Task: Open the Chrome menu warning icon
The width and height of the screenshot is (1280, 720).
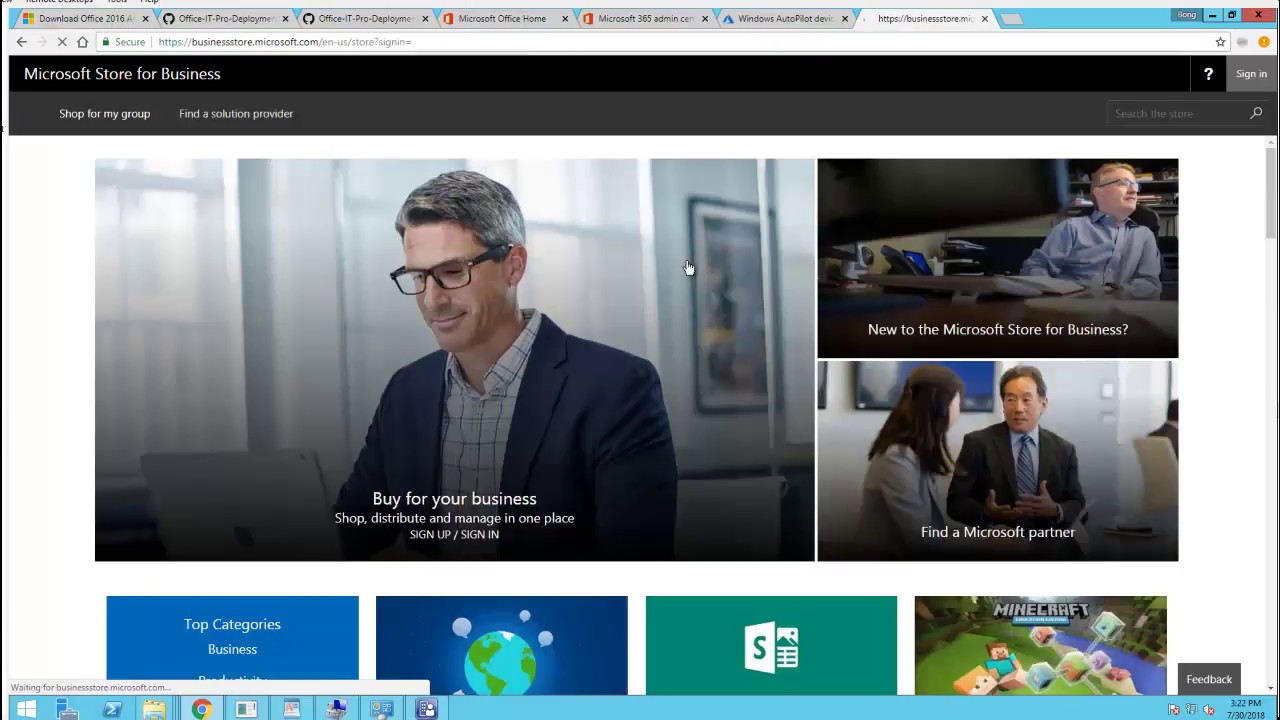Action: click(x=1264, y=42)
